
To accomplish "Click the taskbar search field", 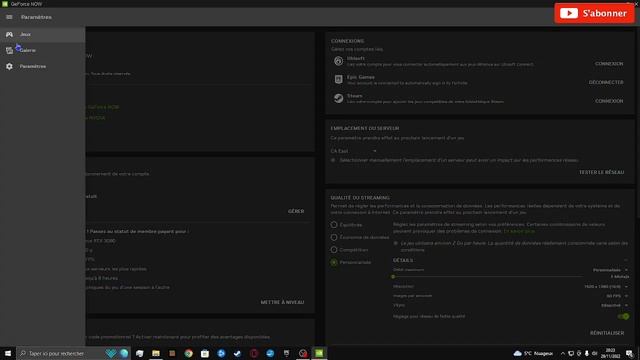I will (73, 353).
